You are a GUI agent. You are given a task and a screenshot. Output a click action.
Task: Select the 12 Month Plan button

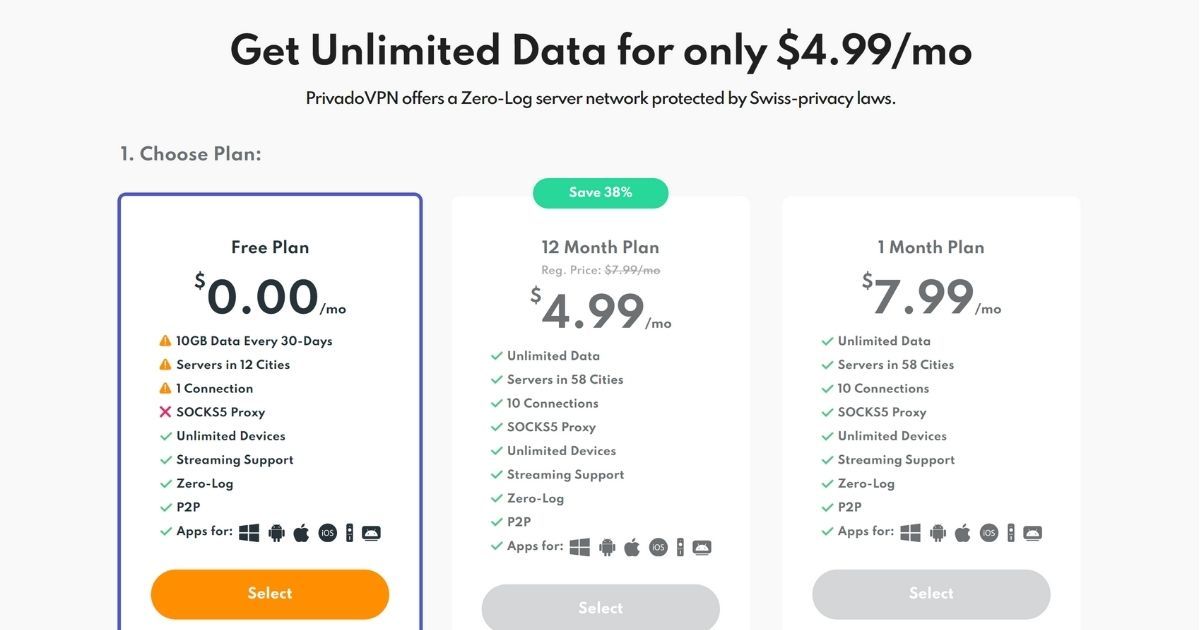(x=600, y=607)
